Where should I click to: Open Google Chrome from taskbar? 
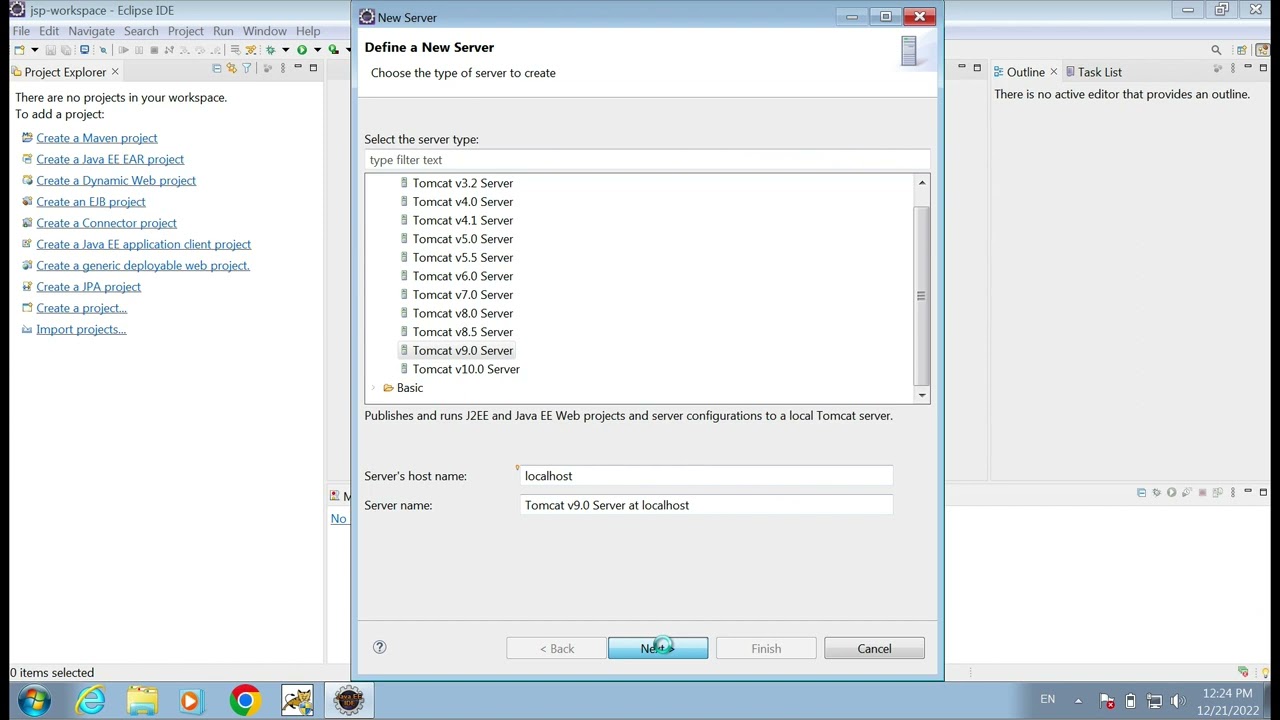point(245,700)
